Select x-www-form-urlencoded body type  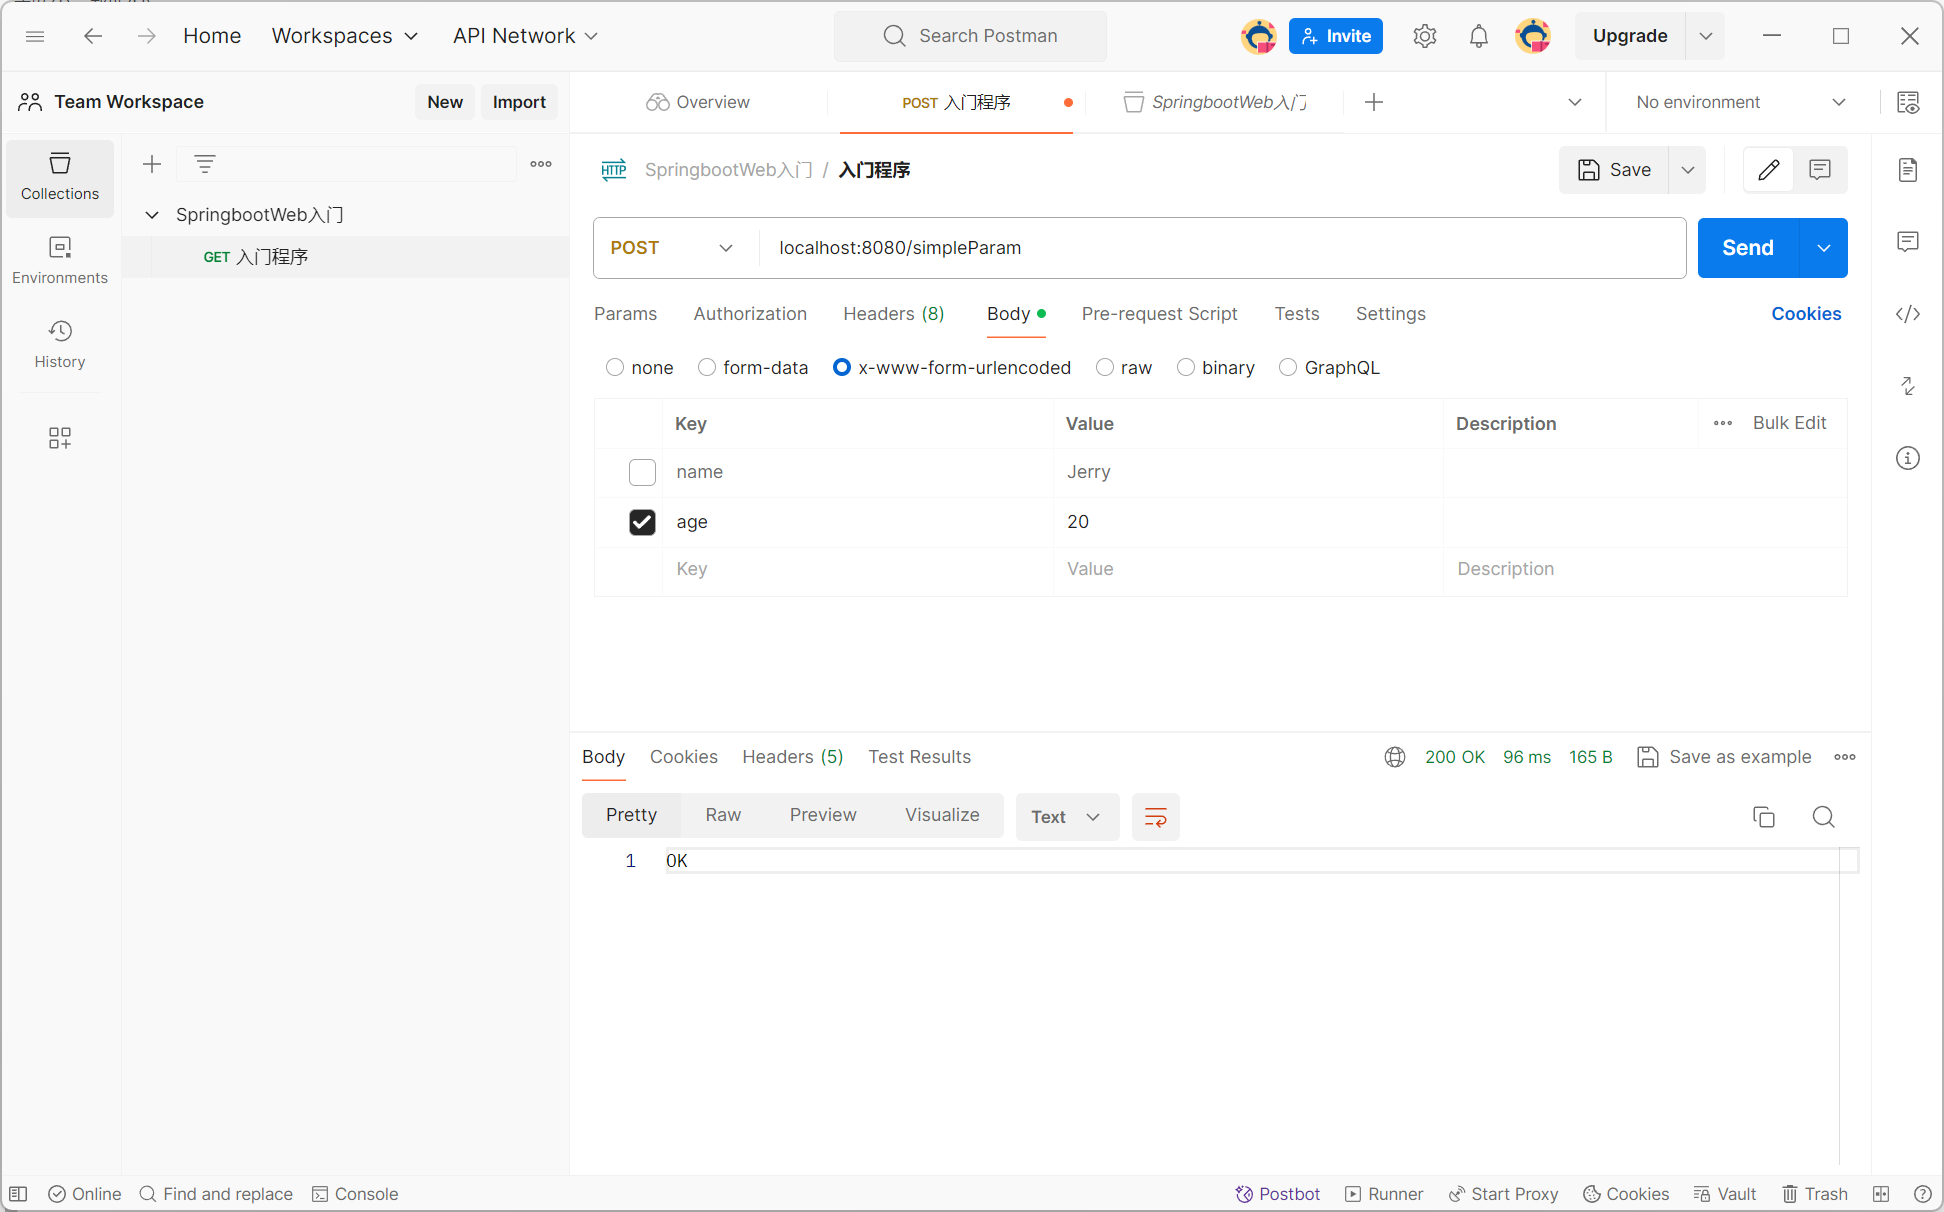click(x=842, y=368)
